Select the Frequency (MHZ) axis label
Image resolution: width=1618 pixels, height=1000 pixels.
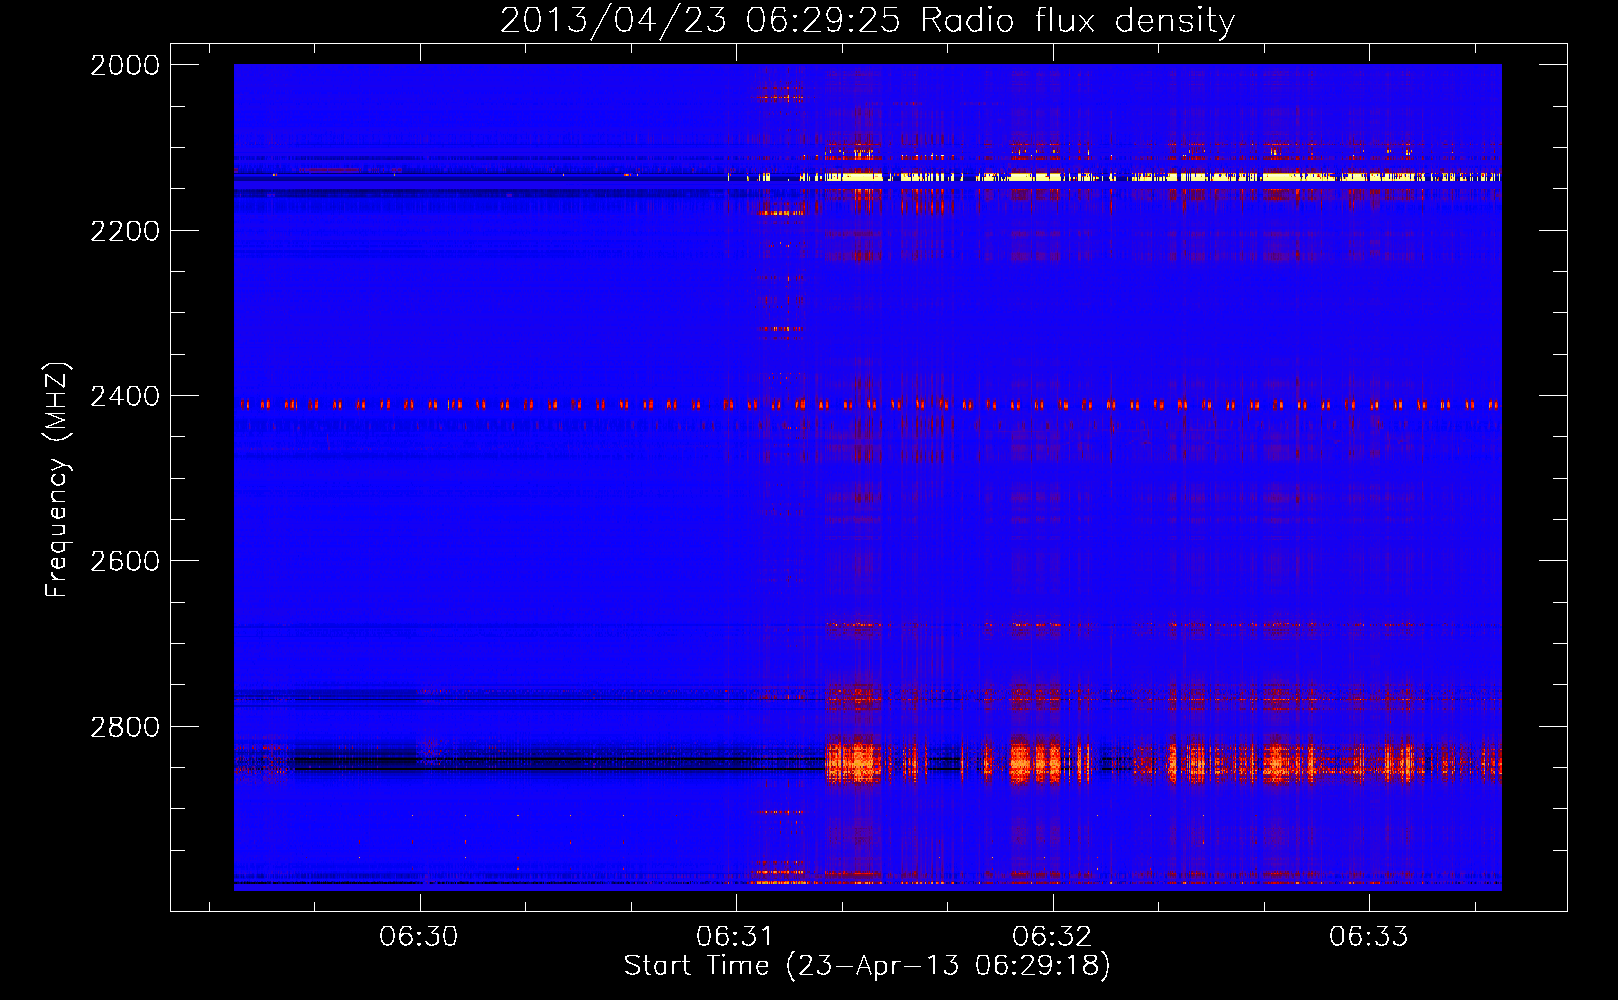click(x=57, y=480)
